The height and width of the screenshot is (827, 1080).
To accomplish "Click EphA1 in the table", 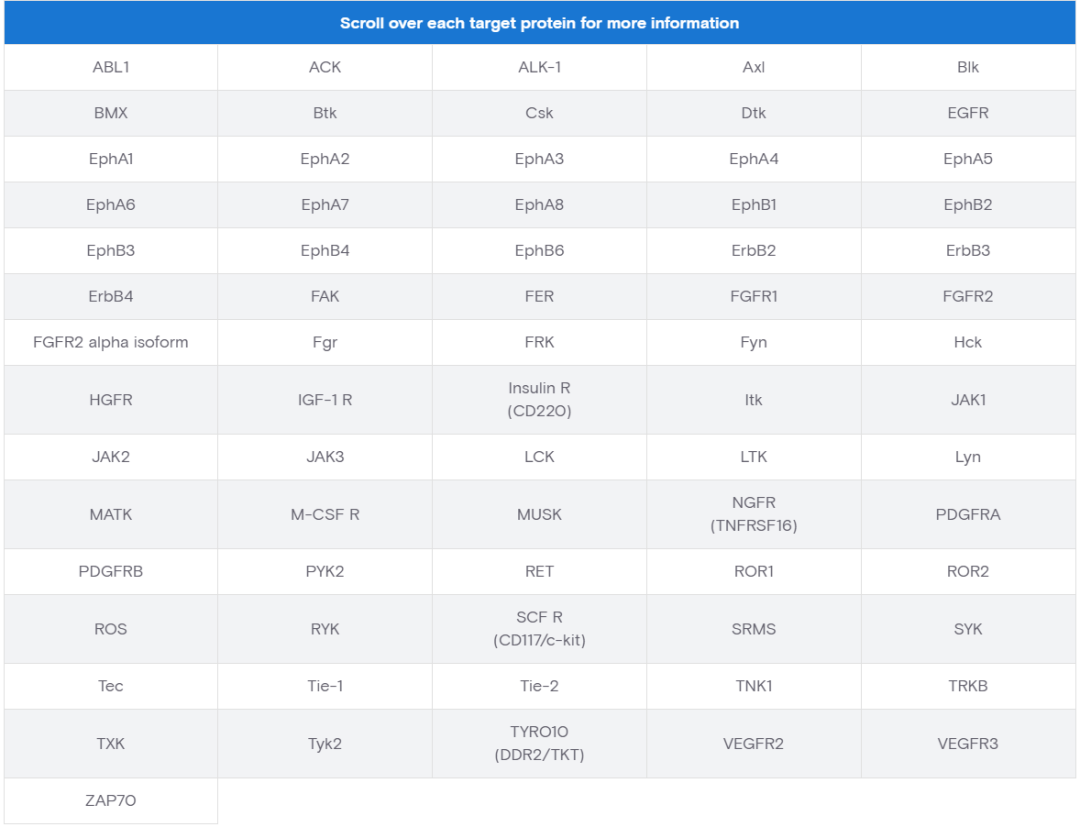I will (x=111, y=159).
